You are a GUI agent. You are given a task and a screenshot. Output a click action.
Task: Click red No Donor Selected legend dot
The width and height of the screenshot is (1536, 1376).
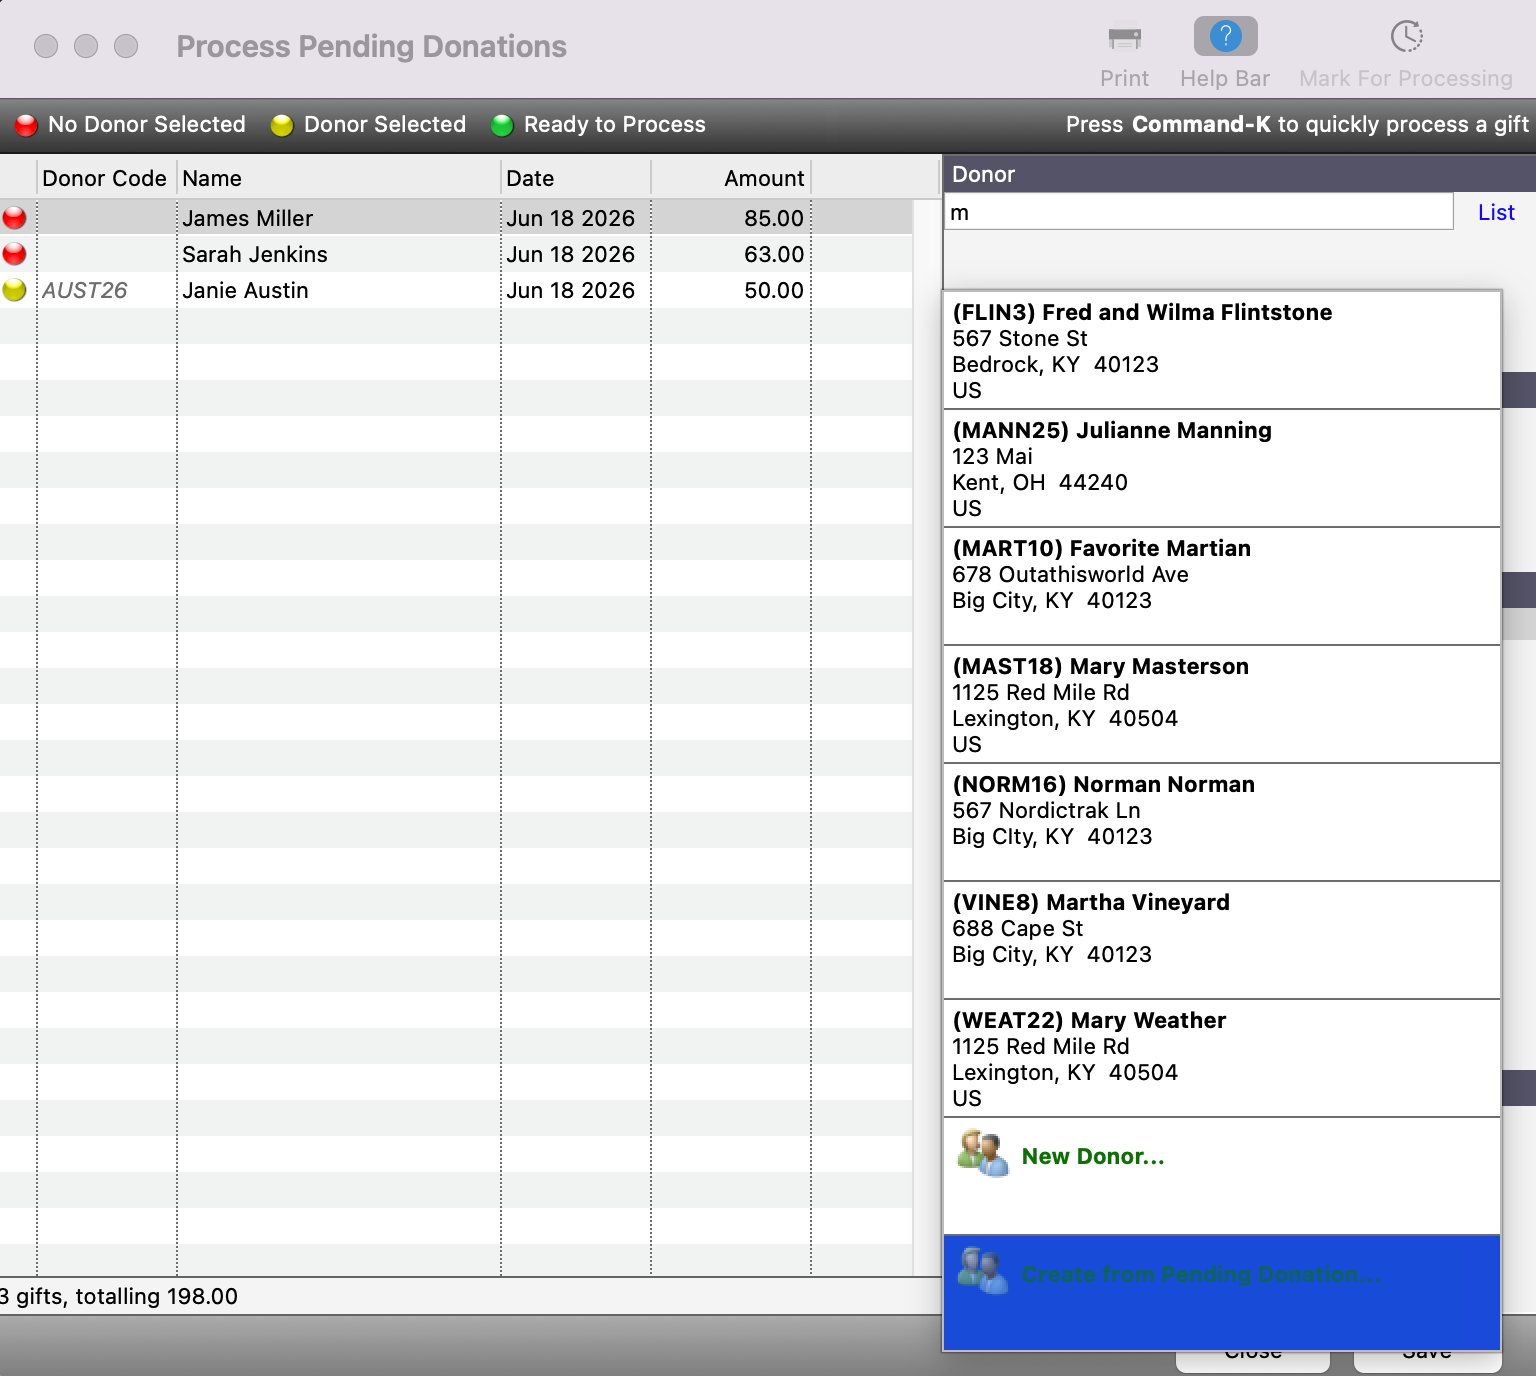26,125
